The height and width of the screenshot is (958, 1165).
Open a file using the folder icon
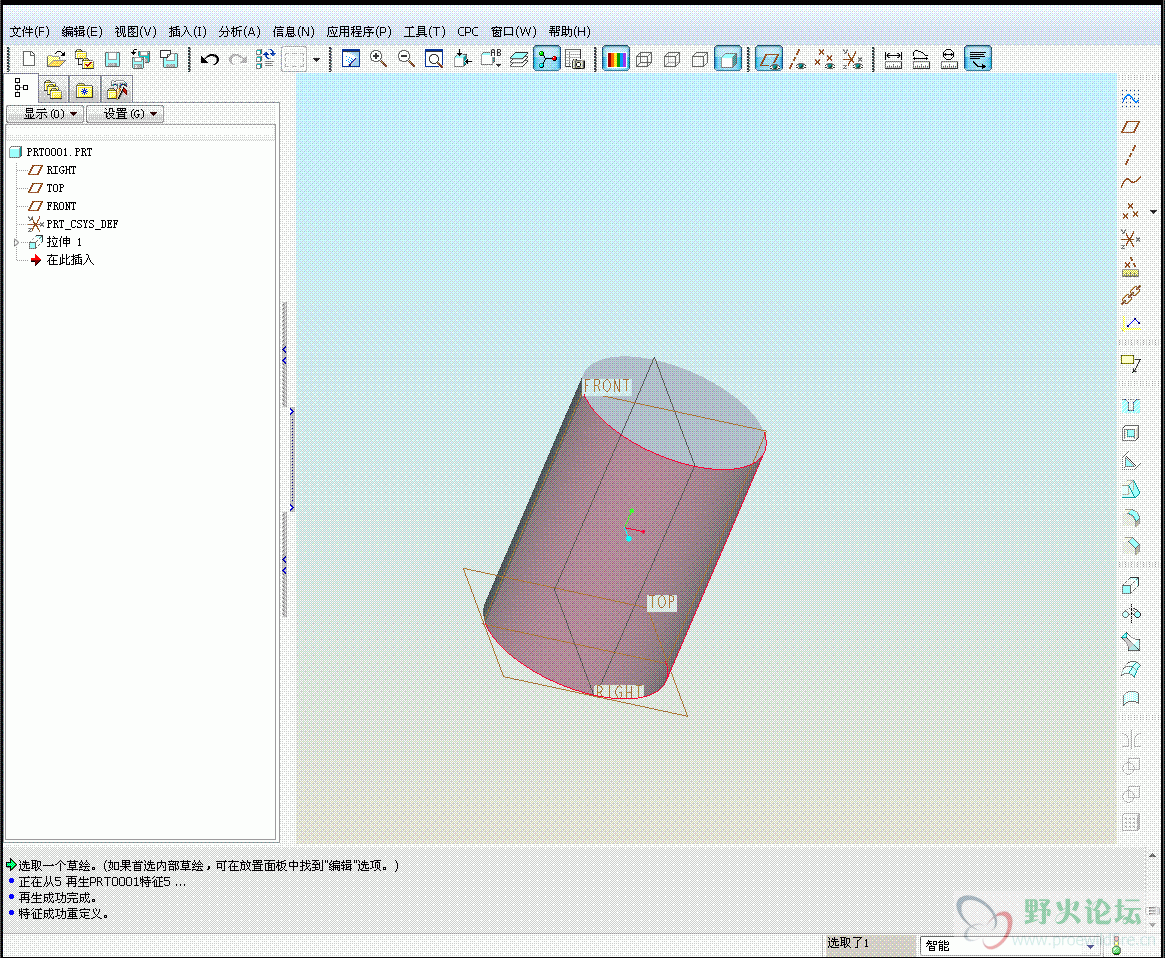(56, 59)
